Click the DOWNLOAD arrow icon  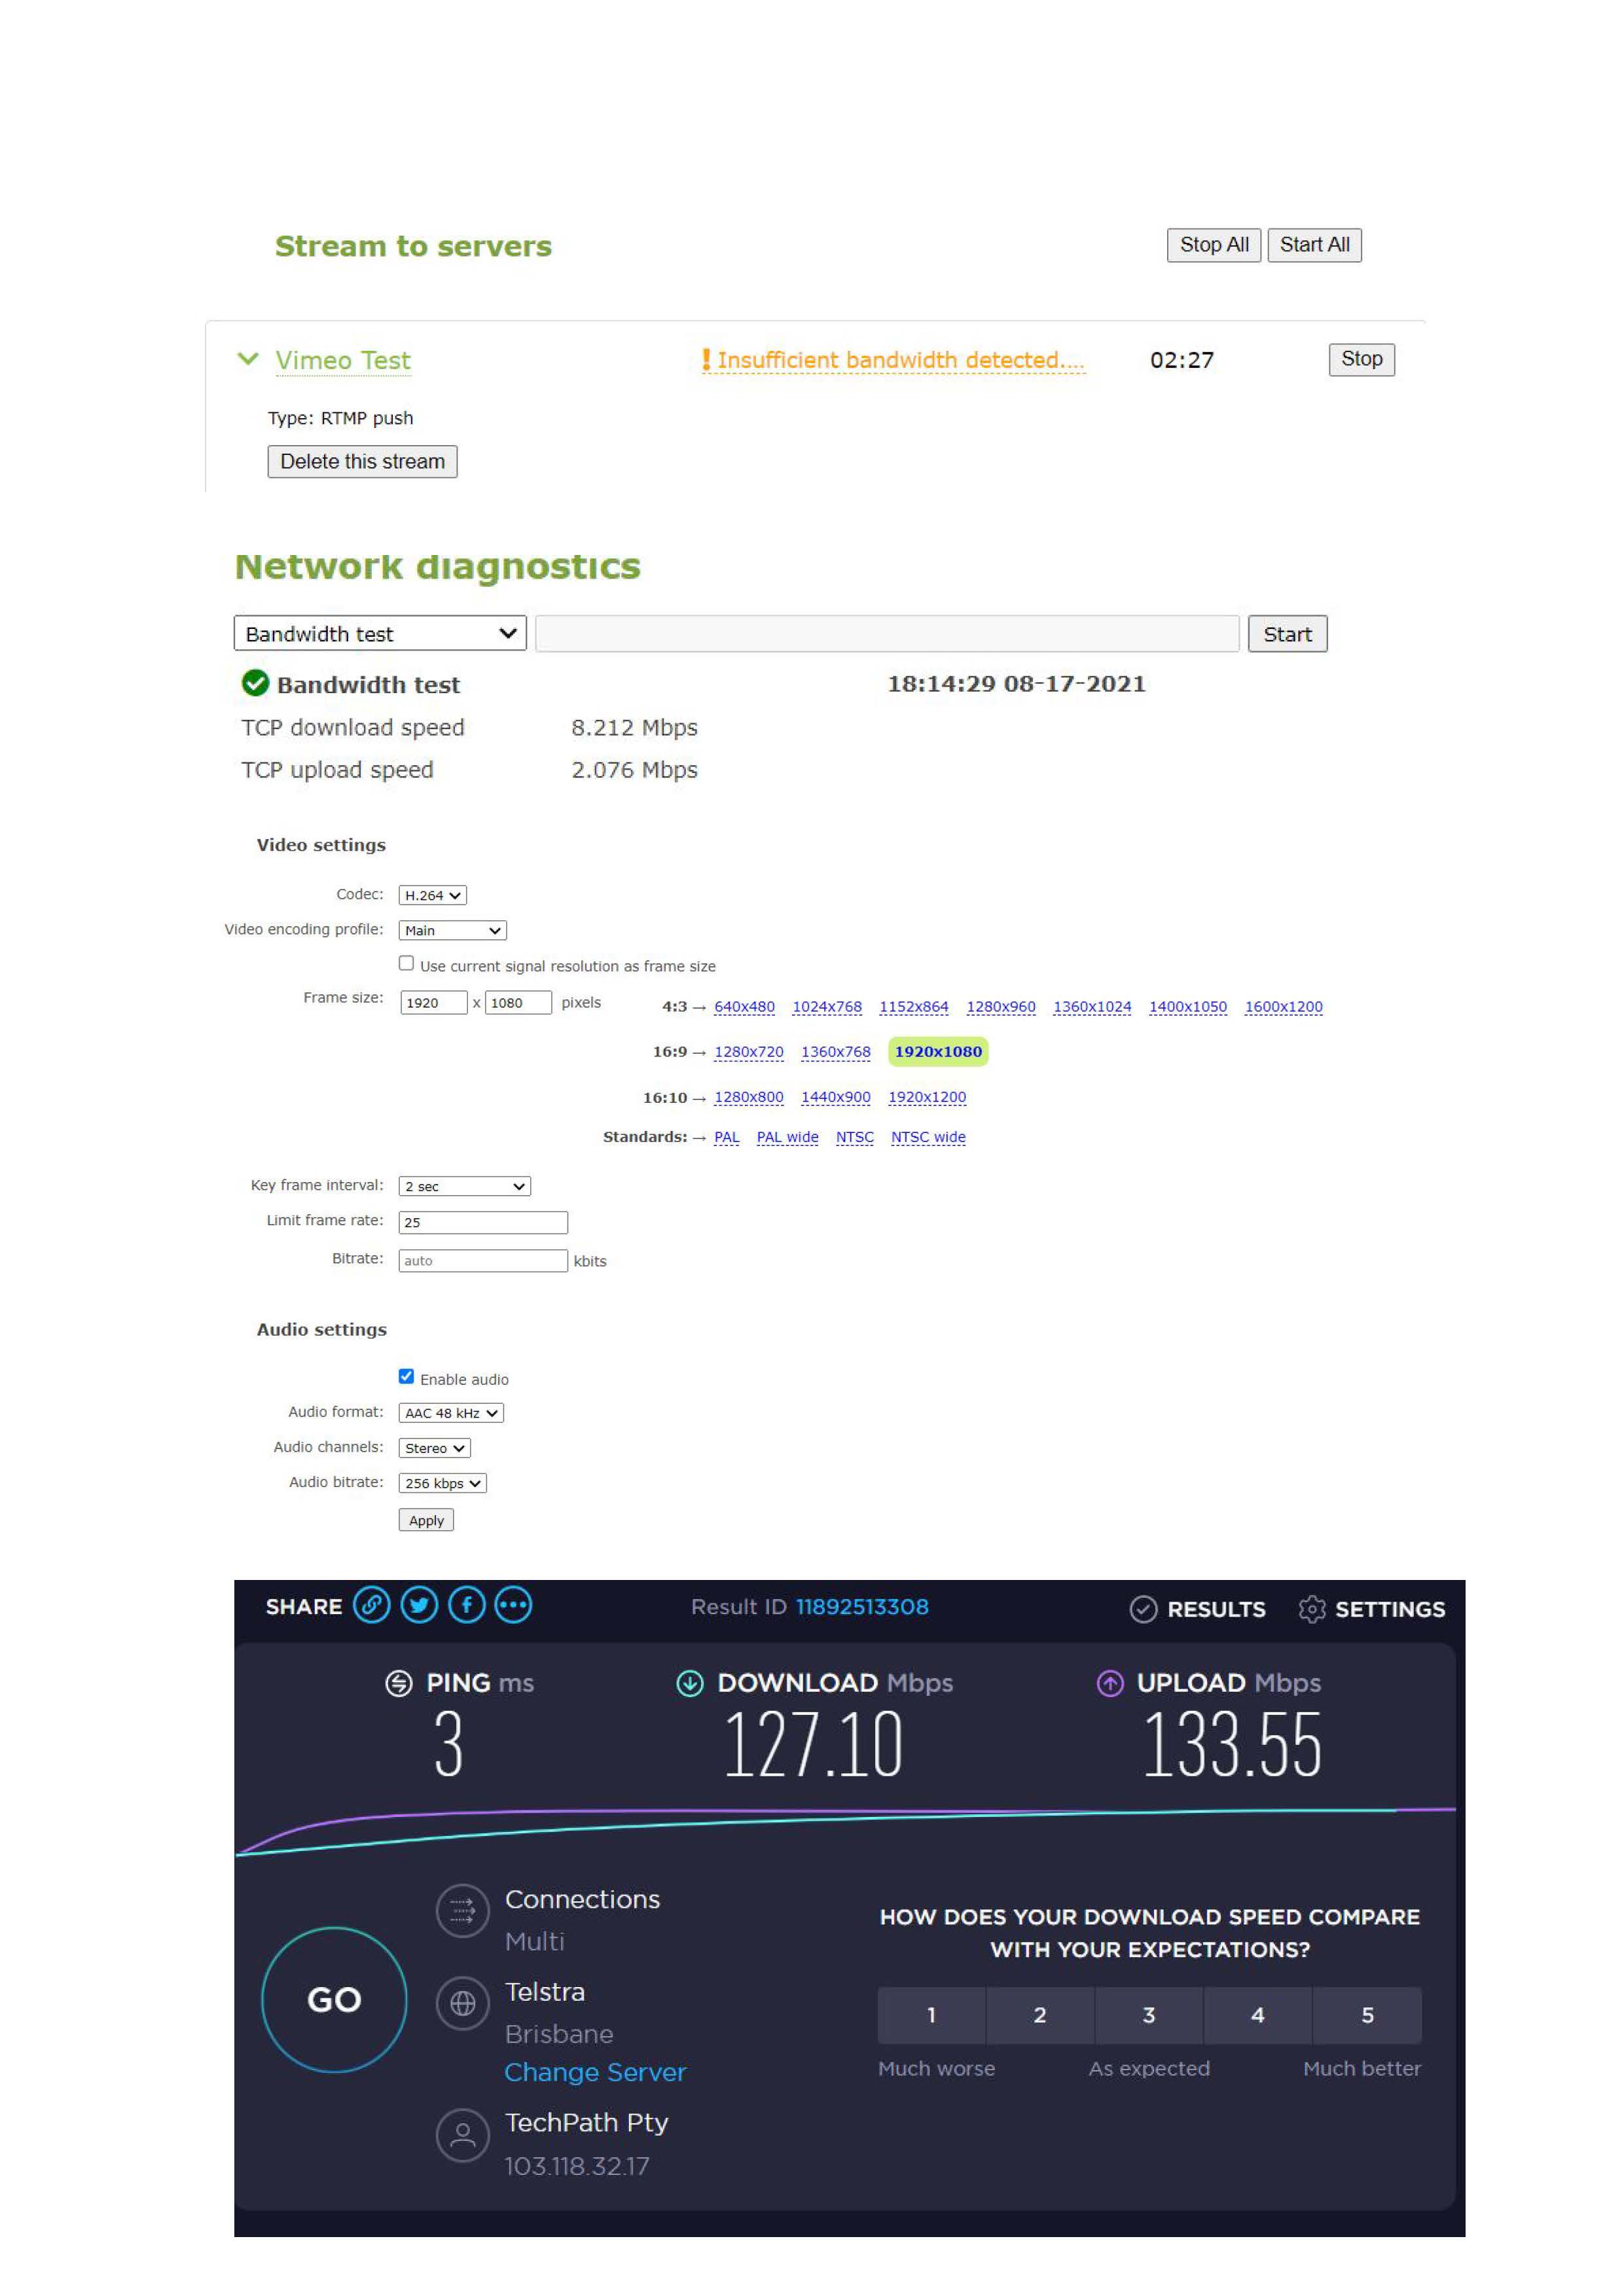[x=690, y=1684]
